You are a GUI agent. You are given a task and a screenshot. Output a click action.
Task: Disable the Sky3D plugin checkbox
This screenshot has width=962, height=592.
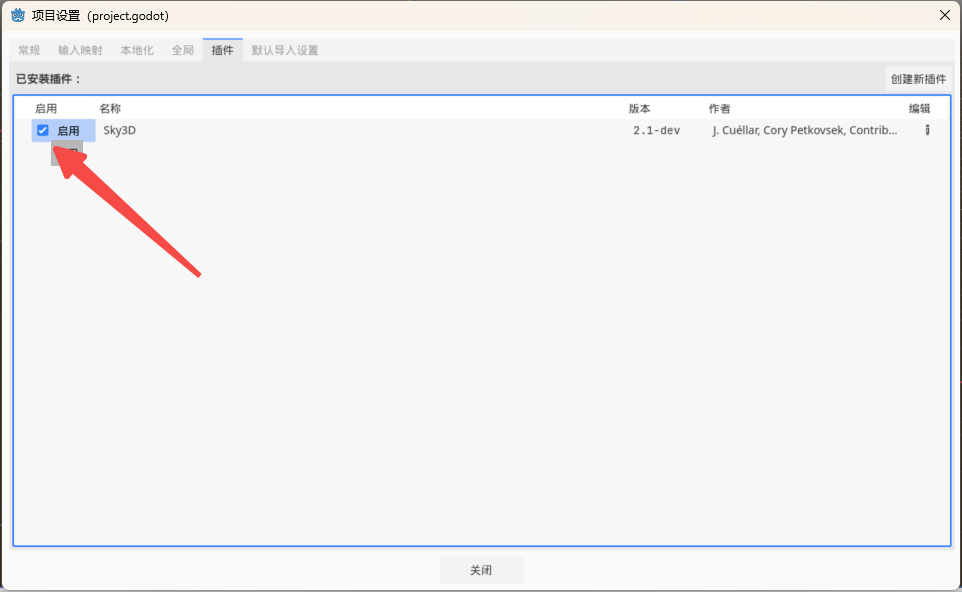[43, 130]
